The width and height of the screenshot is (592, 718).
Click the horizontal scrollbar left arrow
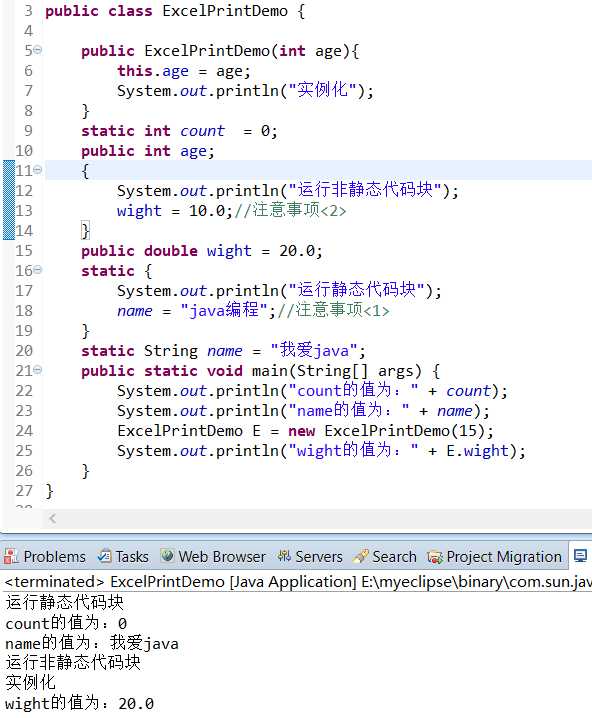tap(53, 518)
